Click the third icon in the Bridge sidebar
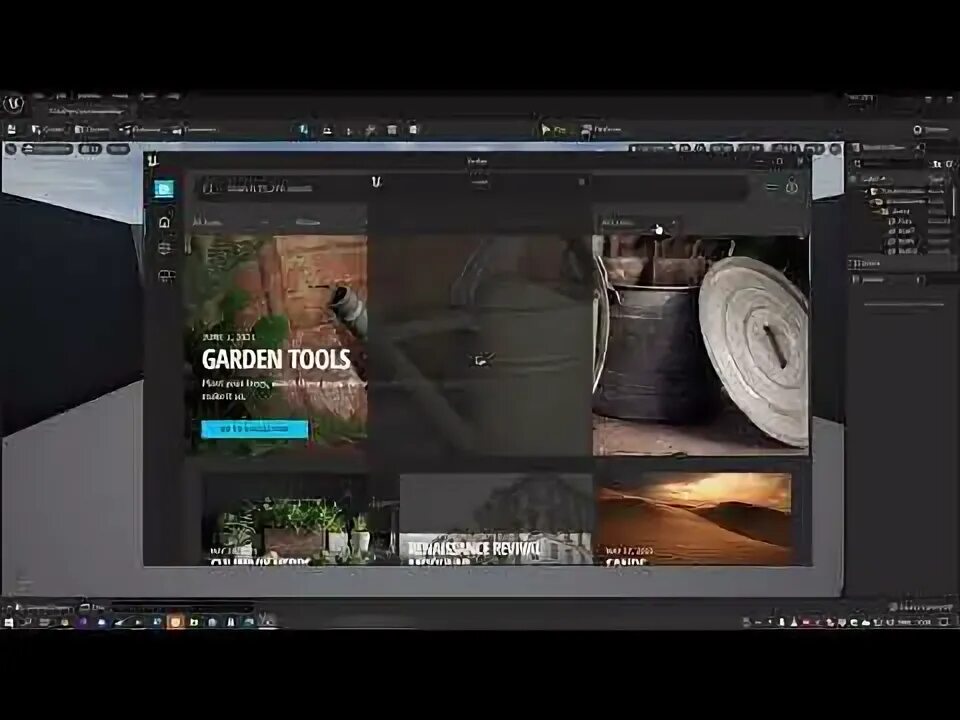The height and width of the screenshot is (720, 960). (165, 249)
